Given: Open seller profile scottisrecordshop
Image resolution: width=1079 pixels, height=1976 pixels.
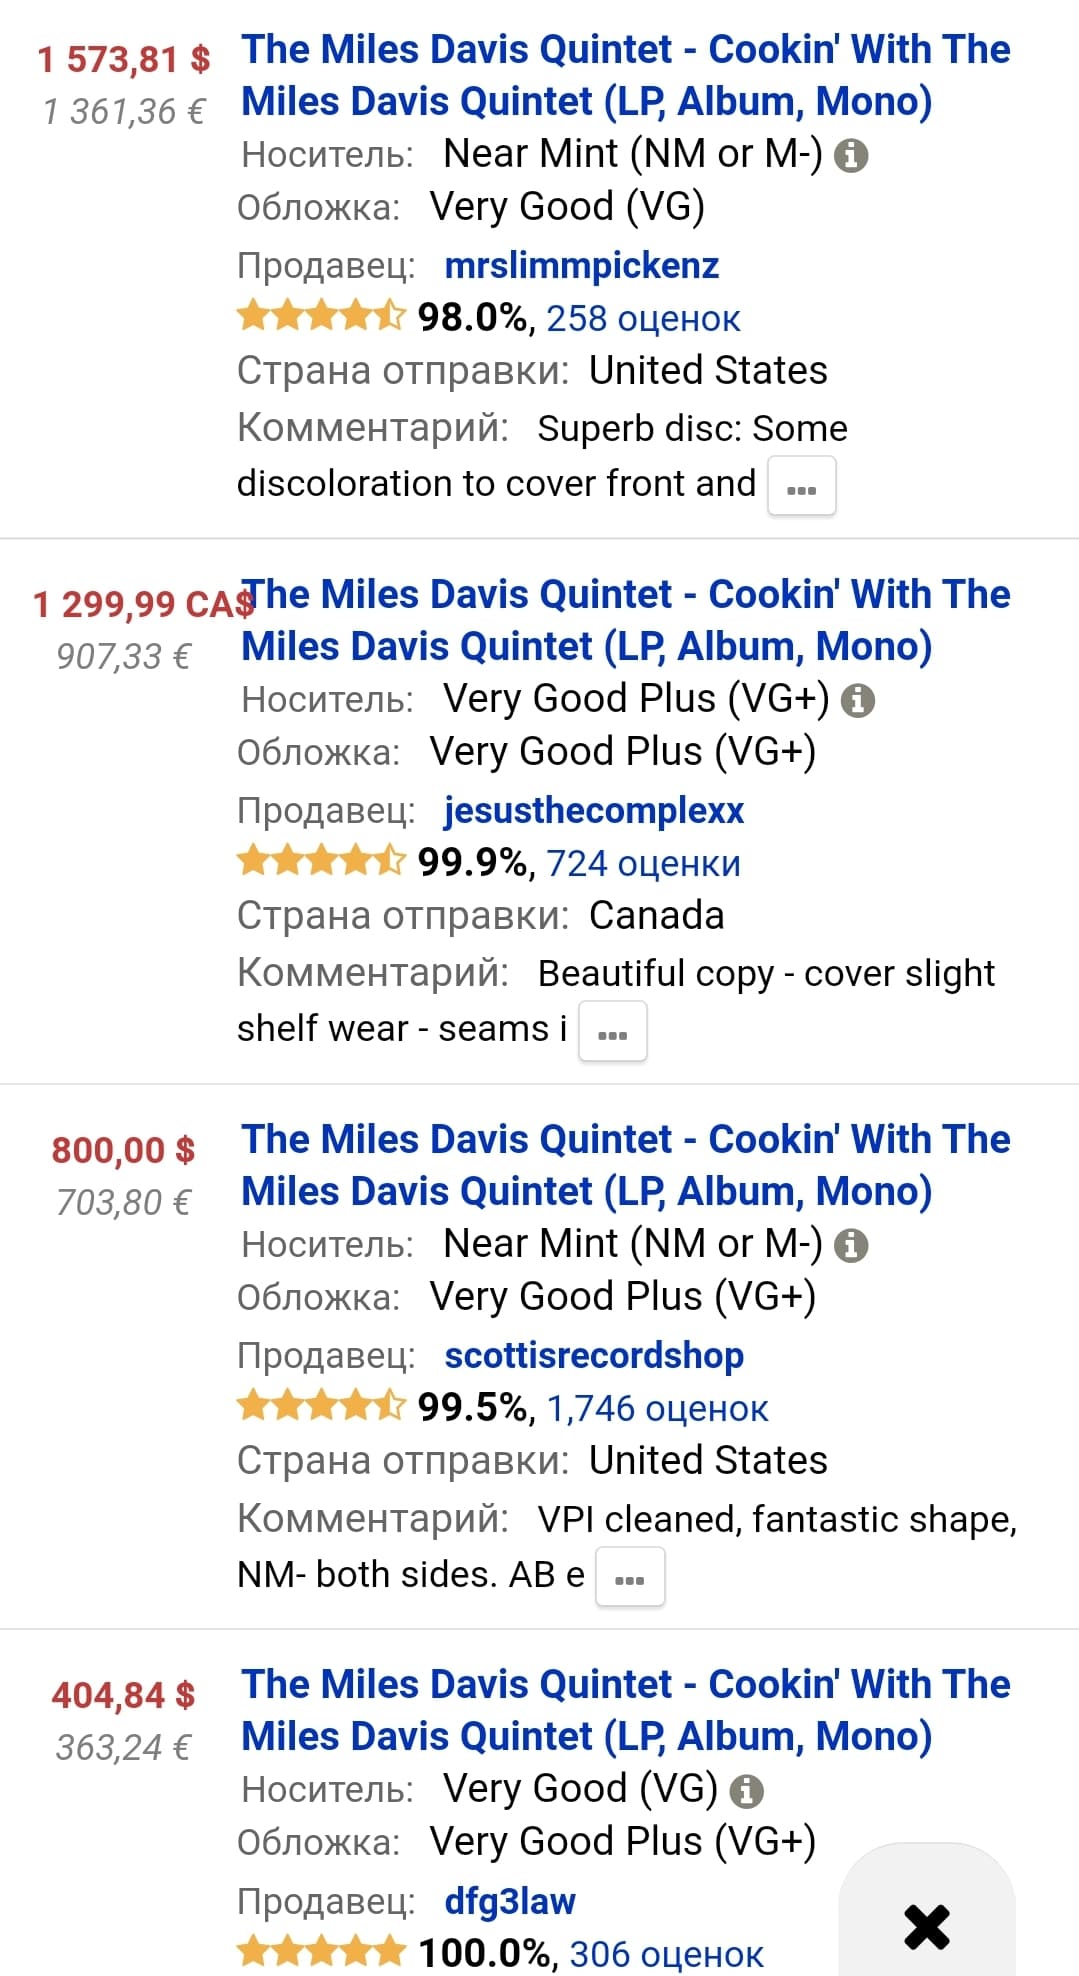Looking at the screenshot, I should point(594,1356).
